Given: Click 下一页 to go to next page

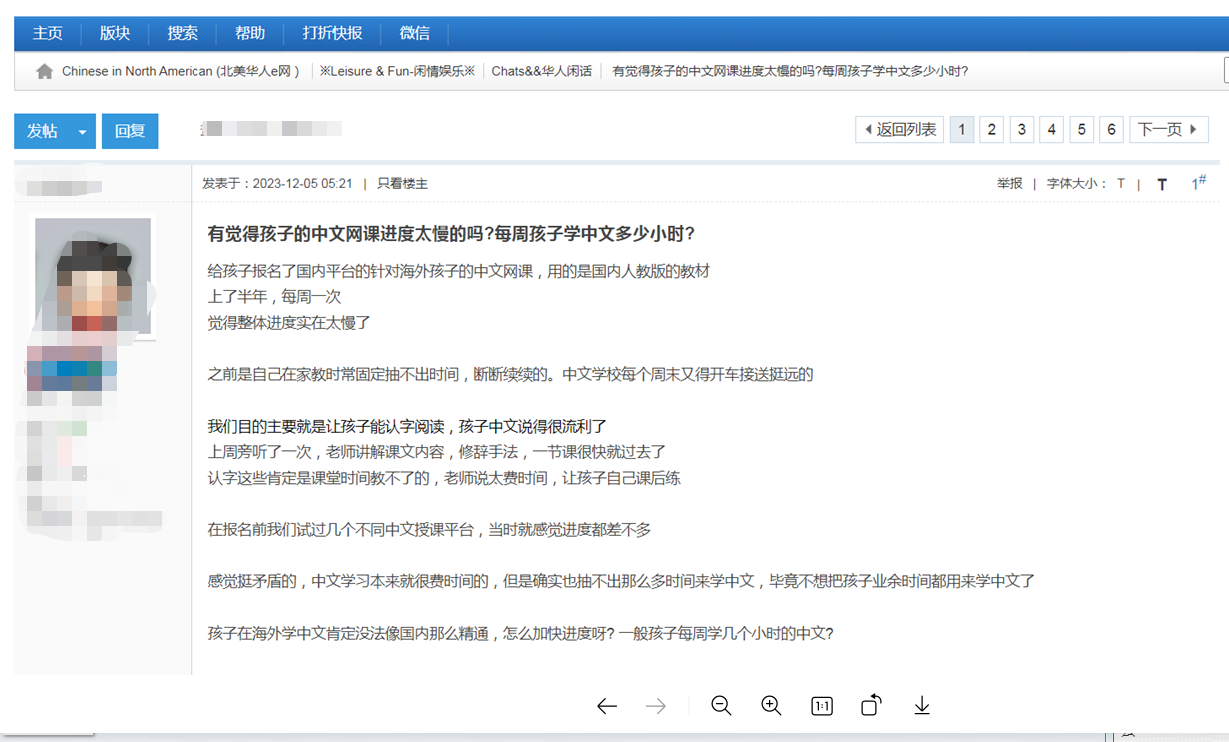Looking at the screenshot, I should click(1168, 130).
